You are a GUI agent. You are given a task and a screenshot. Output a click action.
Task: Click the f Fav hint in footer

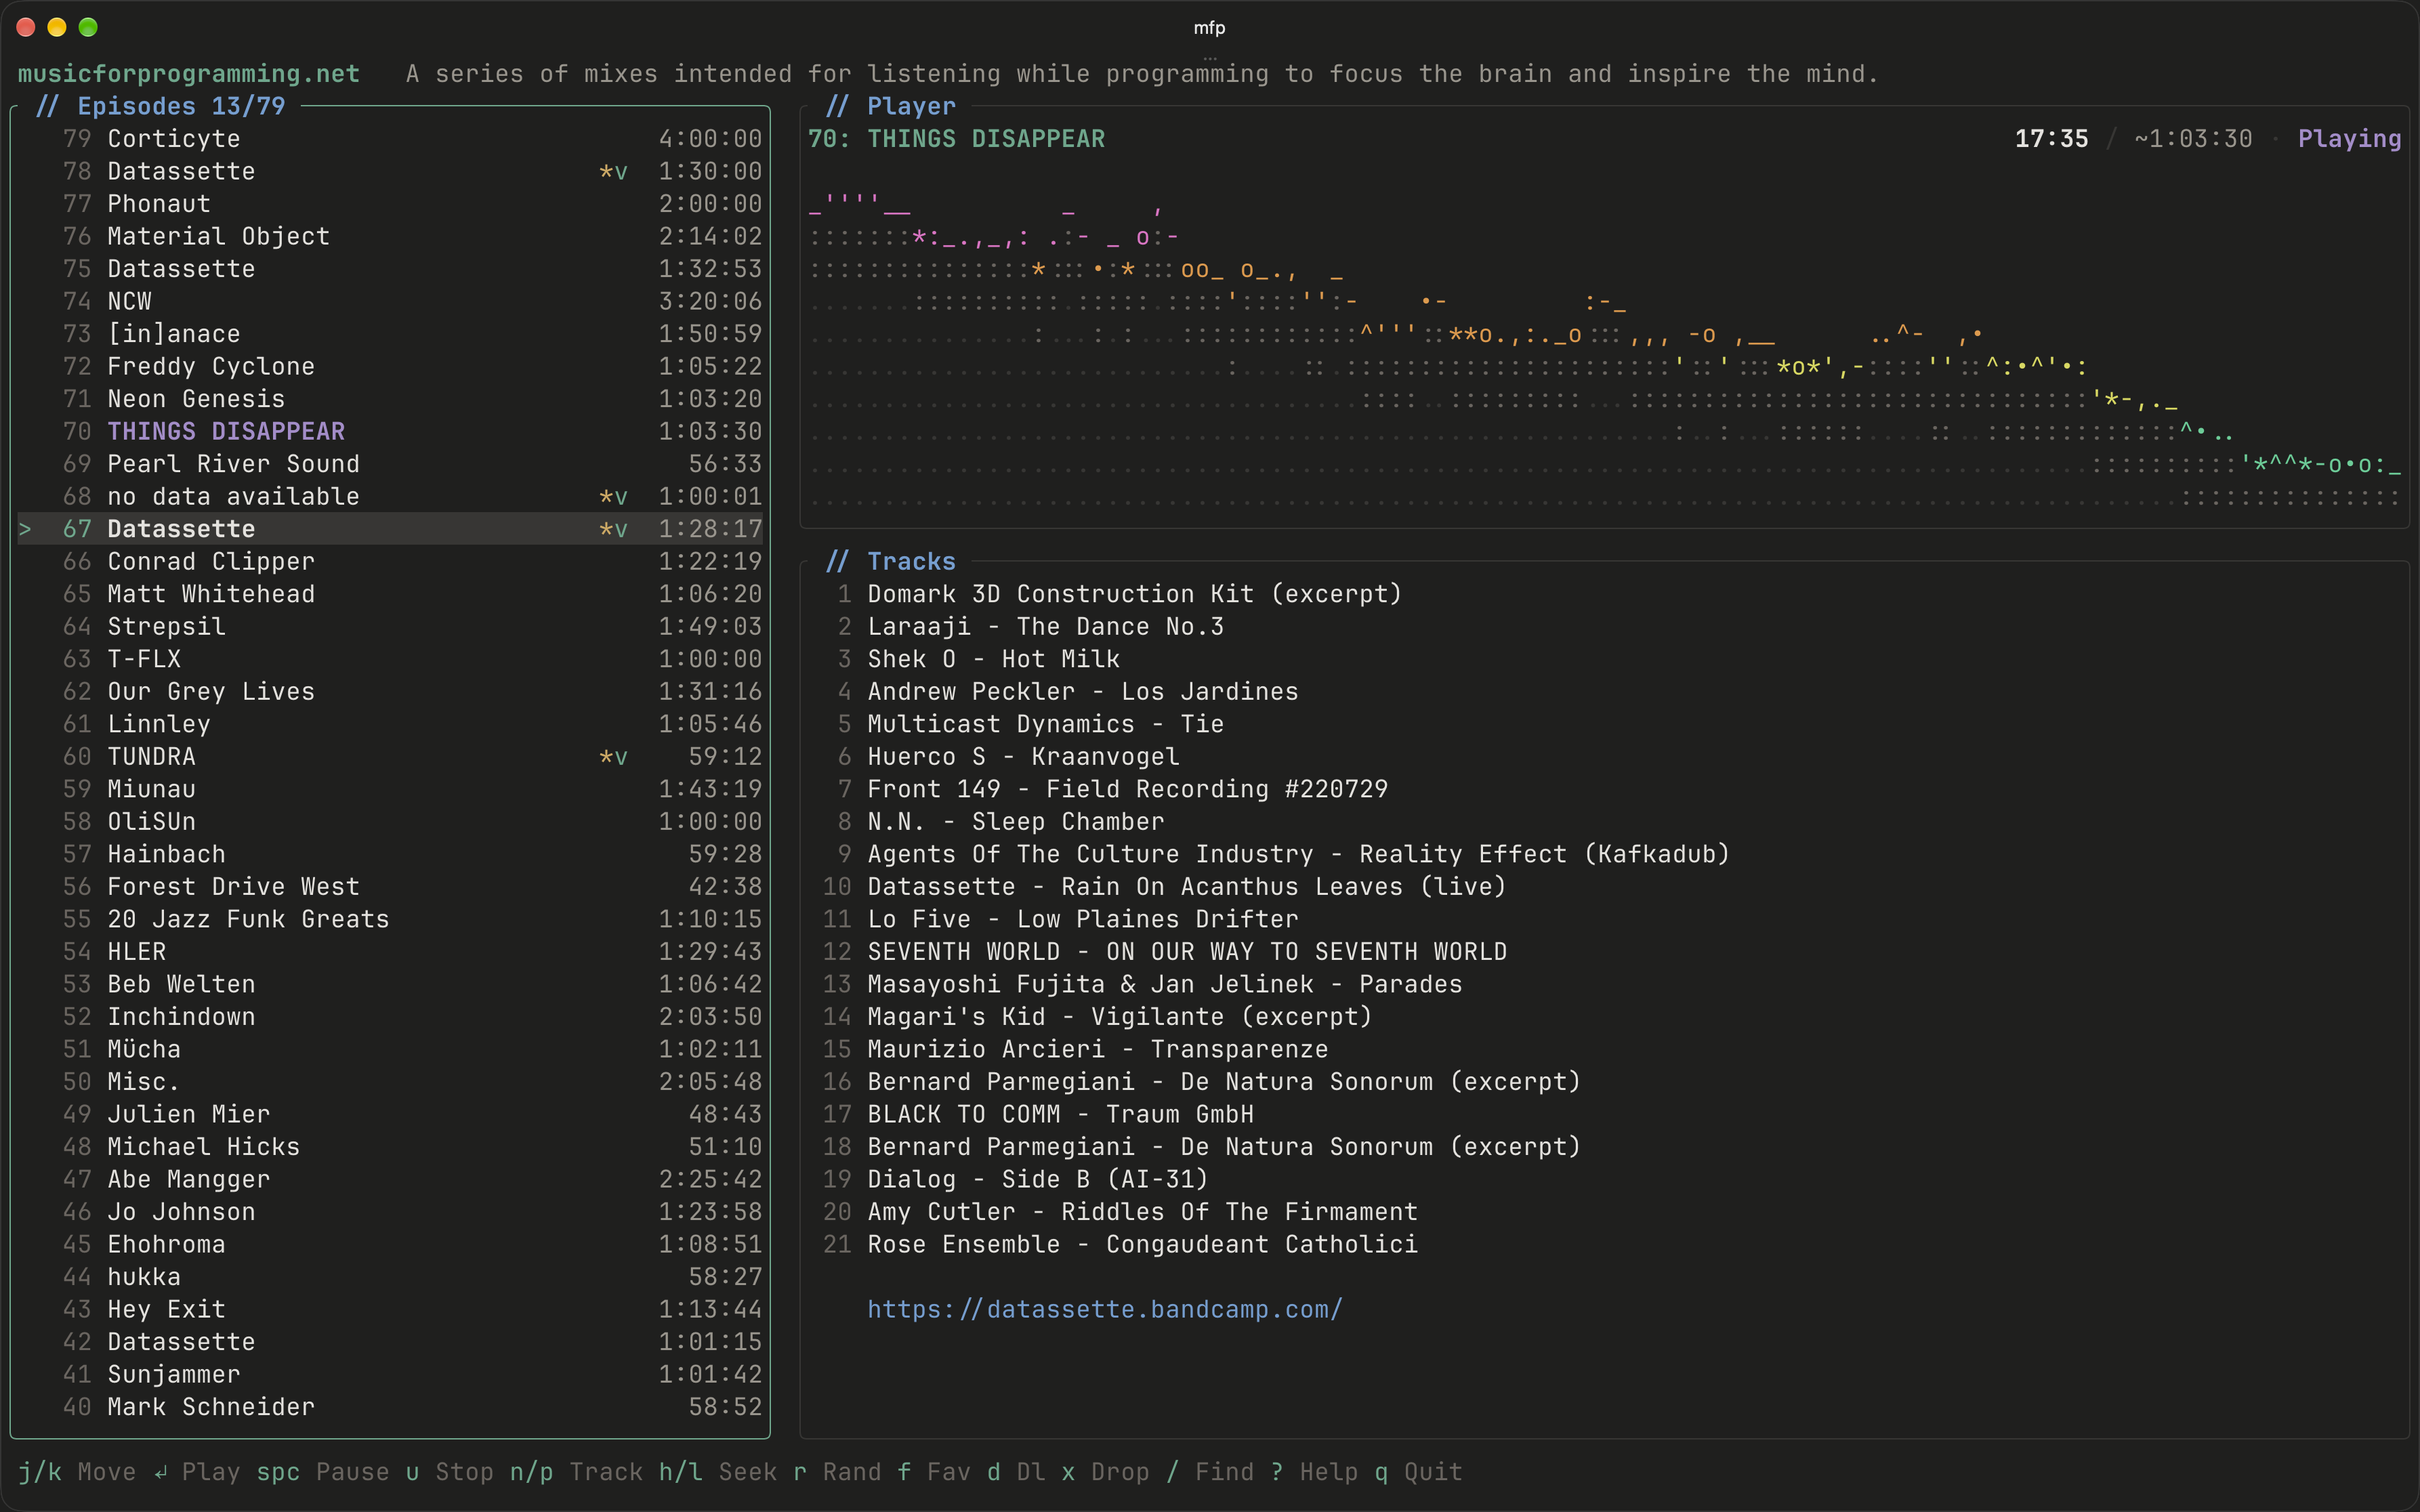[934, 1471]
